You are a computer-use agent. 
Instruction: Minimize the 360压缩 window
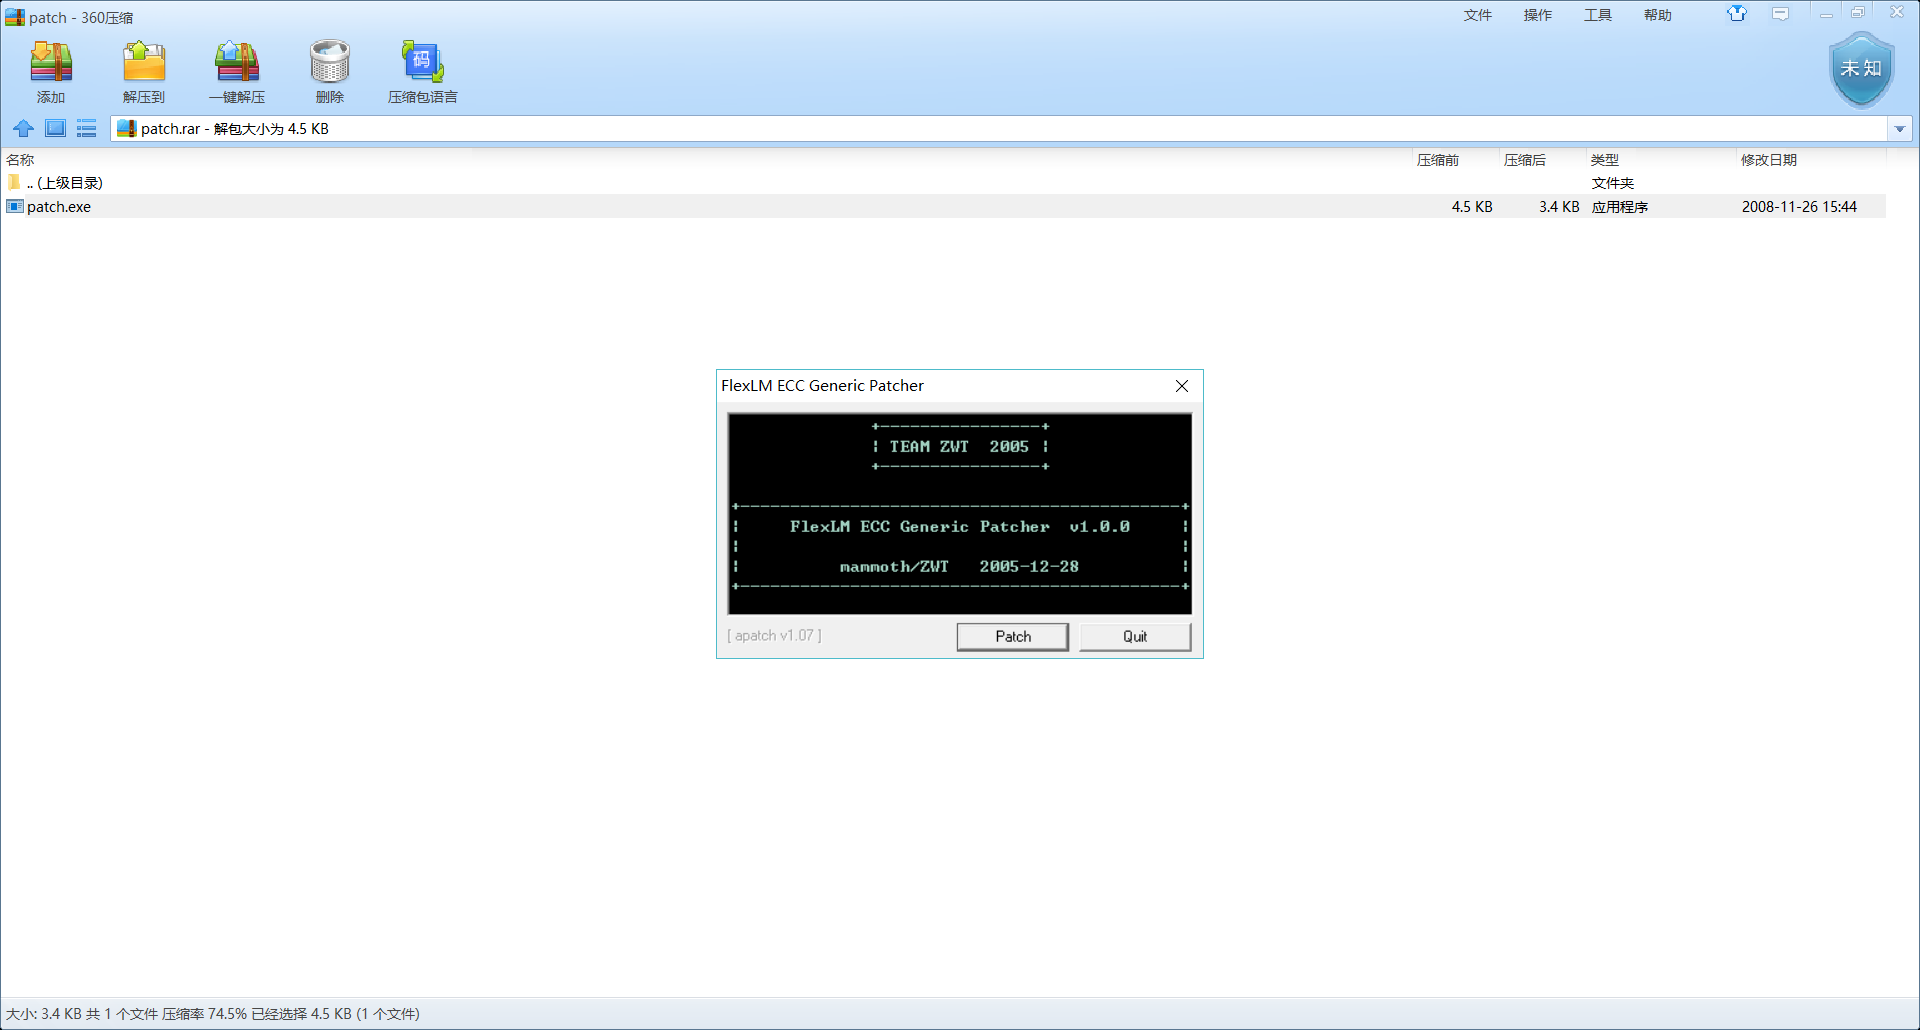point(1826,14)
